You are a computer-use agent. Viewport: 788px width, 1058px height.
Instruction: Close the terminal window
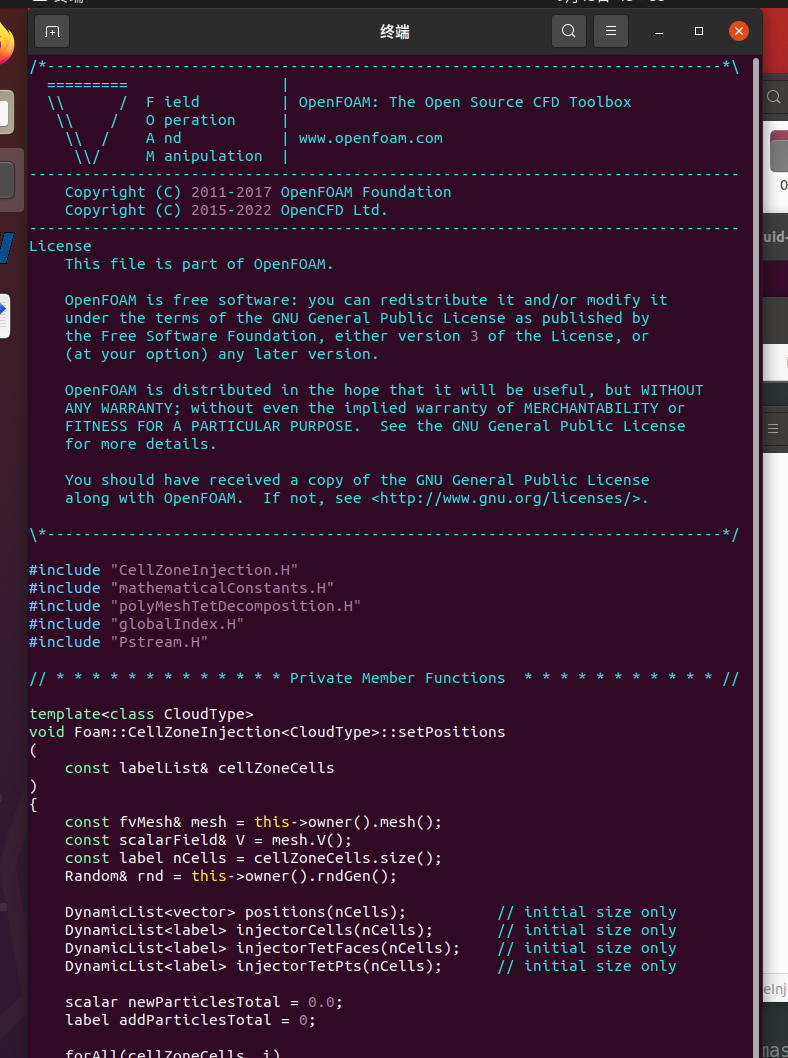(x=739, y=31)
